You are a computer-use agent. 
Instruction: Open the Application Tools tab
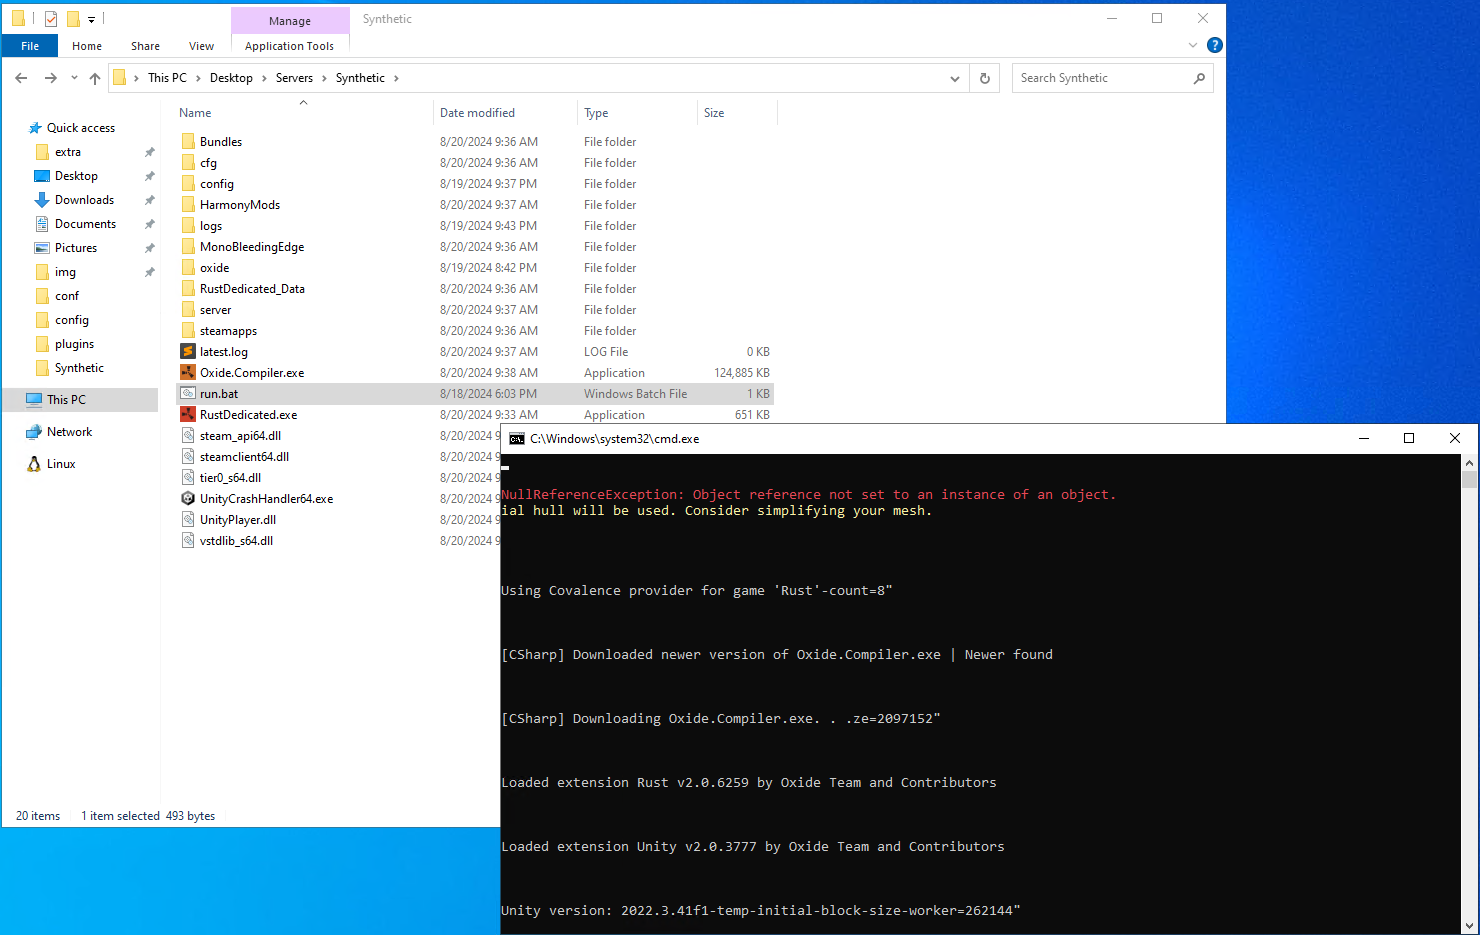(x=289, y=45)
